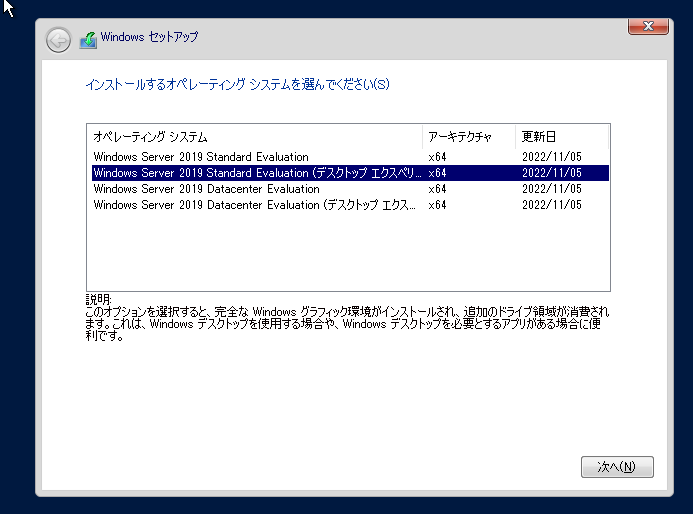Click x64 in Datacenter Evaluation core row
693x514 pixels.
(437, 189)
